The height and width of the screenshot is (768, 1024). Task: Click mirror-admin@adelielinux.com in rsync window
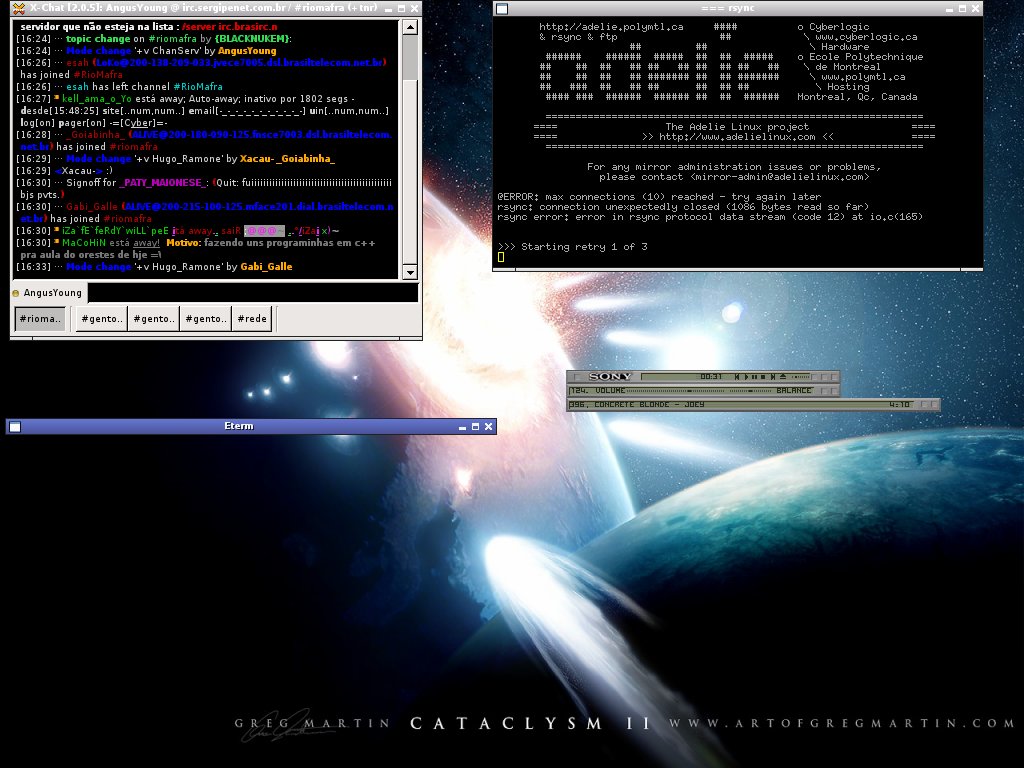(x=780, y=176)
